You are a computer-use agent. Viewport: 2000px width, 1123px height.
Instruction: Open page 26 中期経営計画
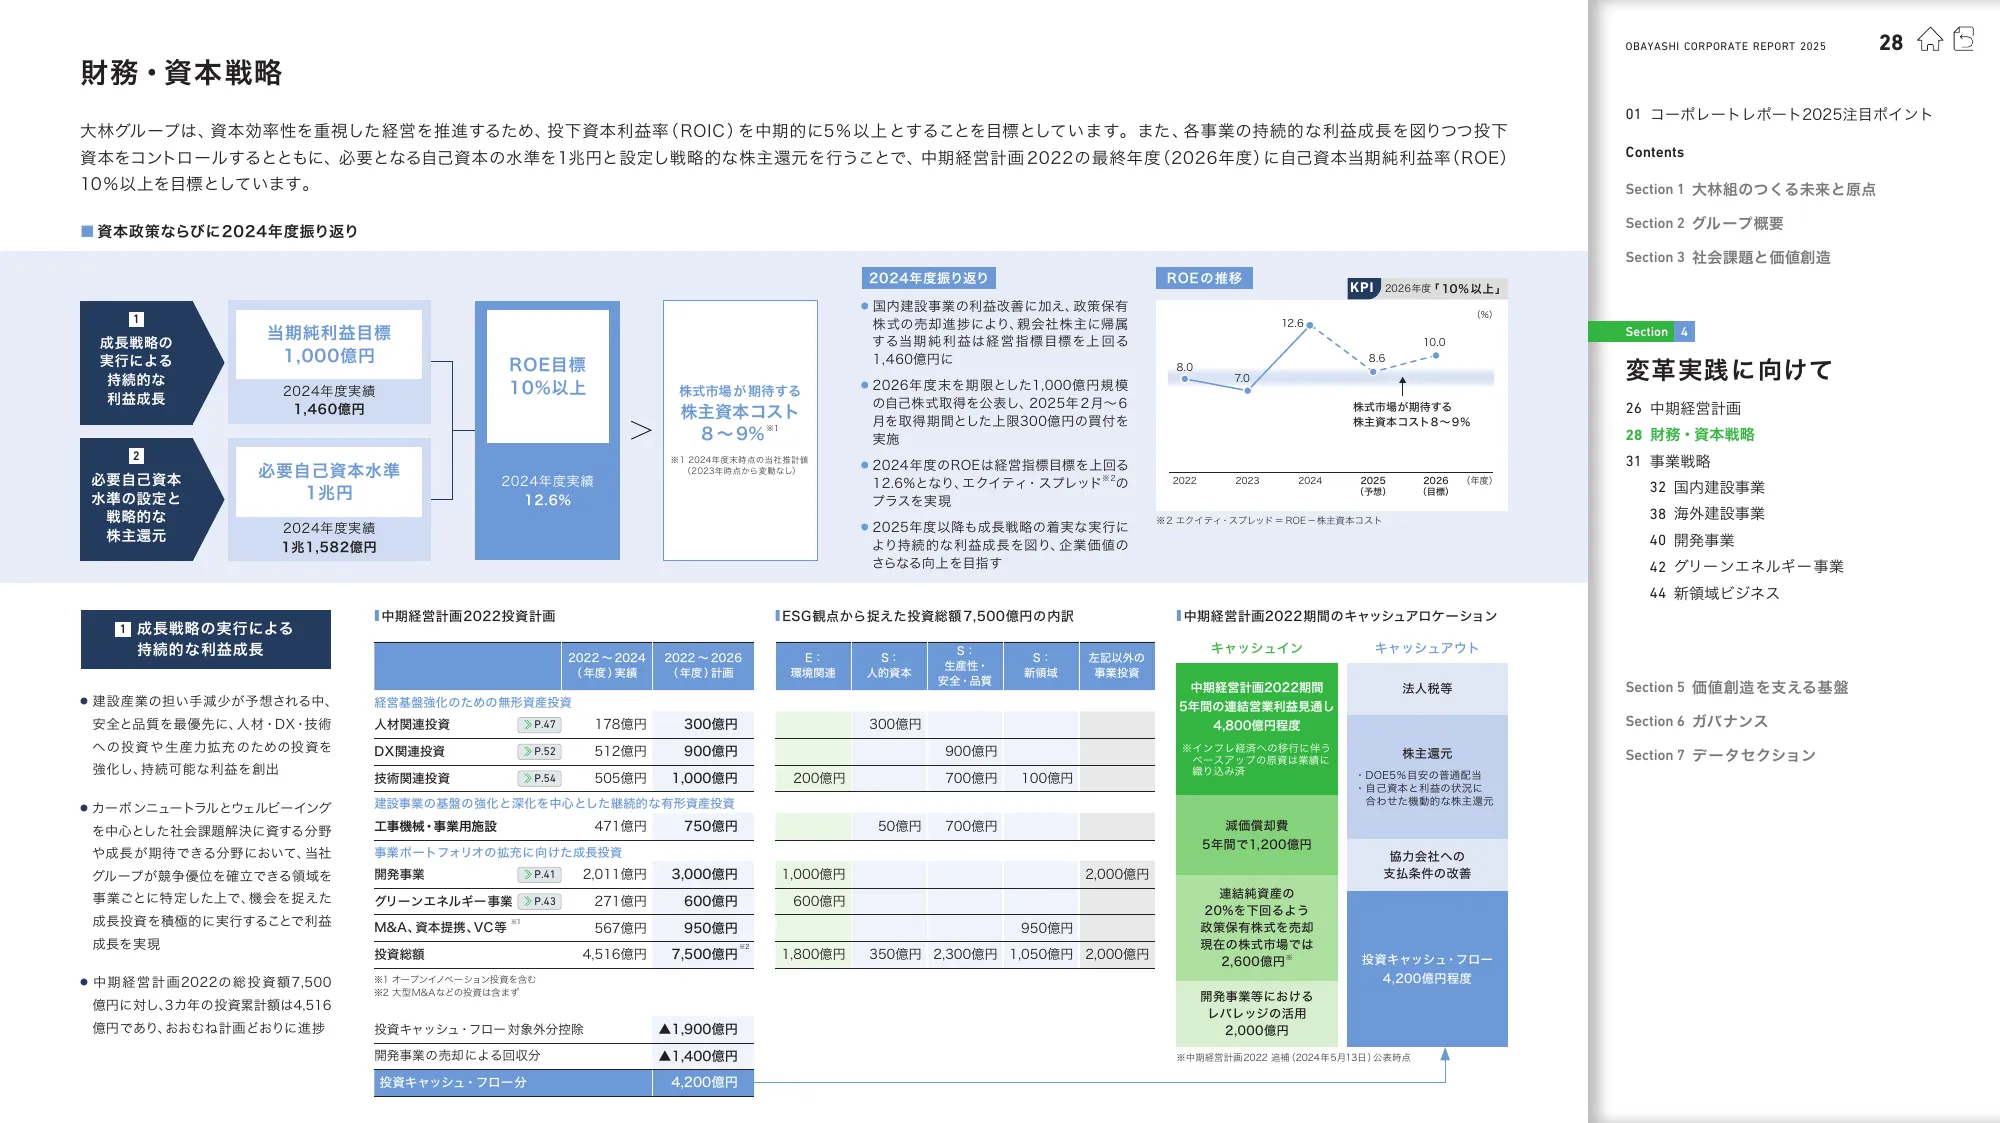pos(1684,409)
